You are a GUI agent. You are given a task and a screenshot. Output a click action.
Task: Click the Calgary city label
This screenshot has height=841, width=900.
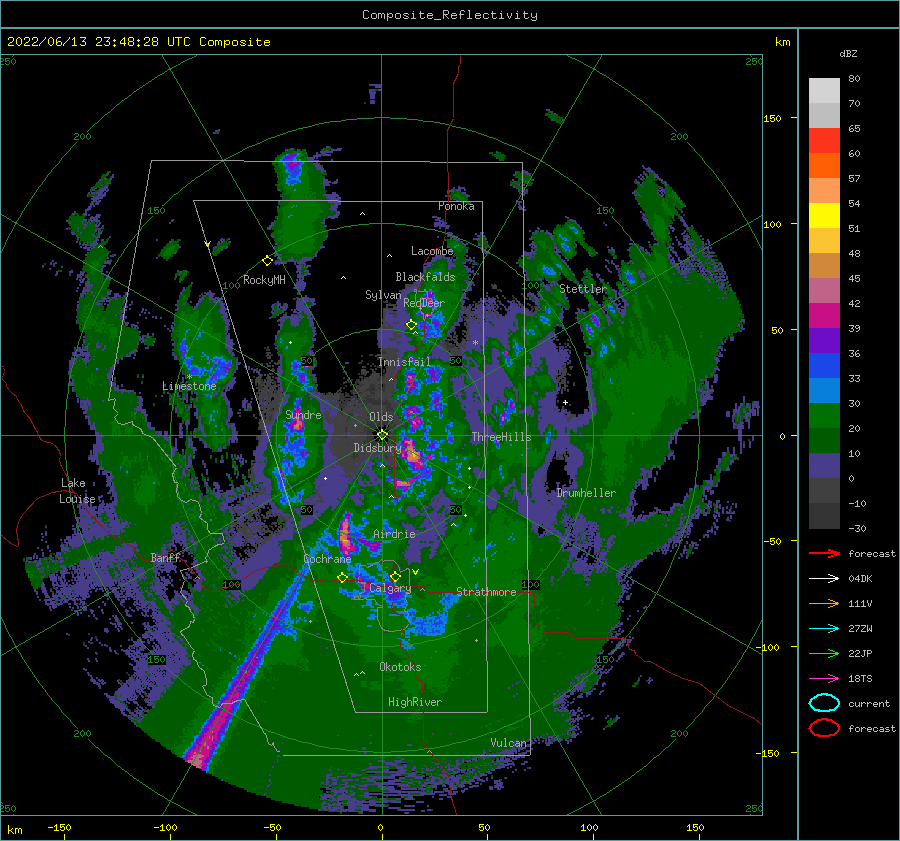[x=390, y=588]
